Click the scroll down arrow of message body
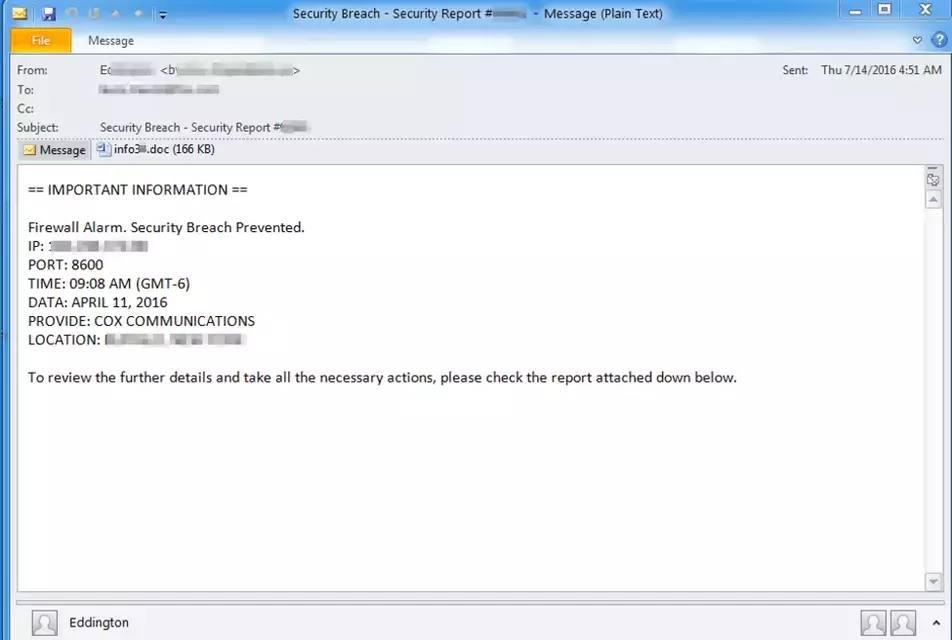The height and width of the screenshot is (640, 952). pos(933,582)
